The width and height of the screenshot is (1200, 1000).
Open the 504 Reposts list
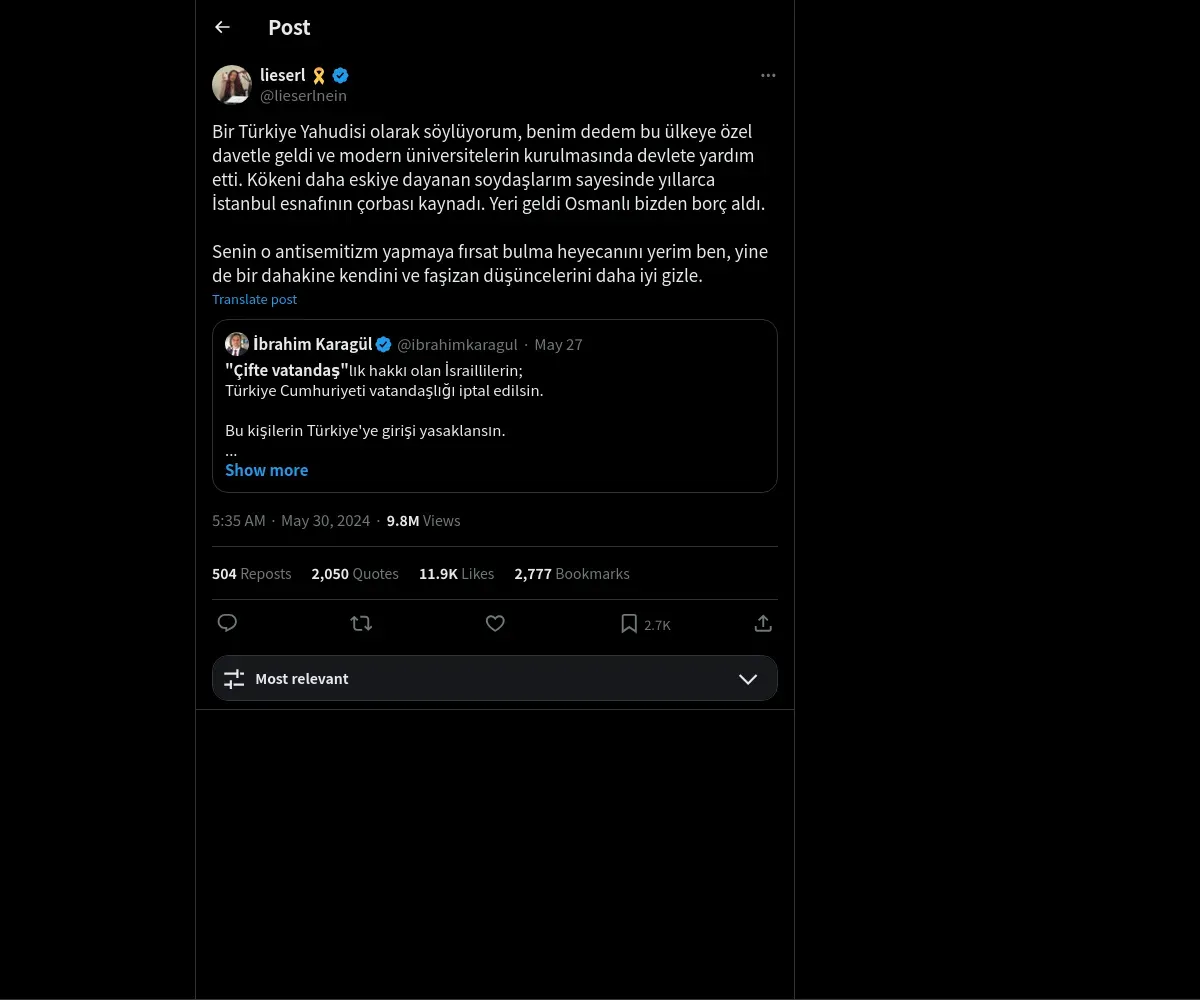[252, 574]
